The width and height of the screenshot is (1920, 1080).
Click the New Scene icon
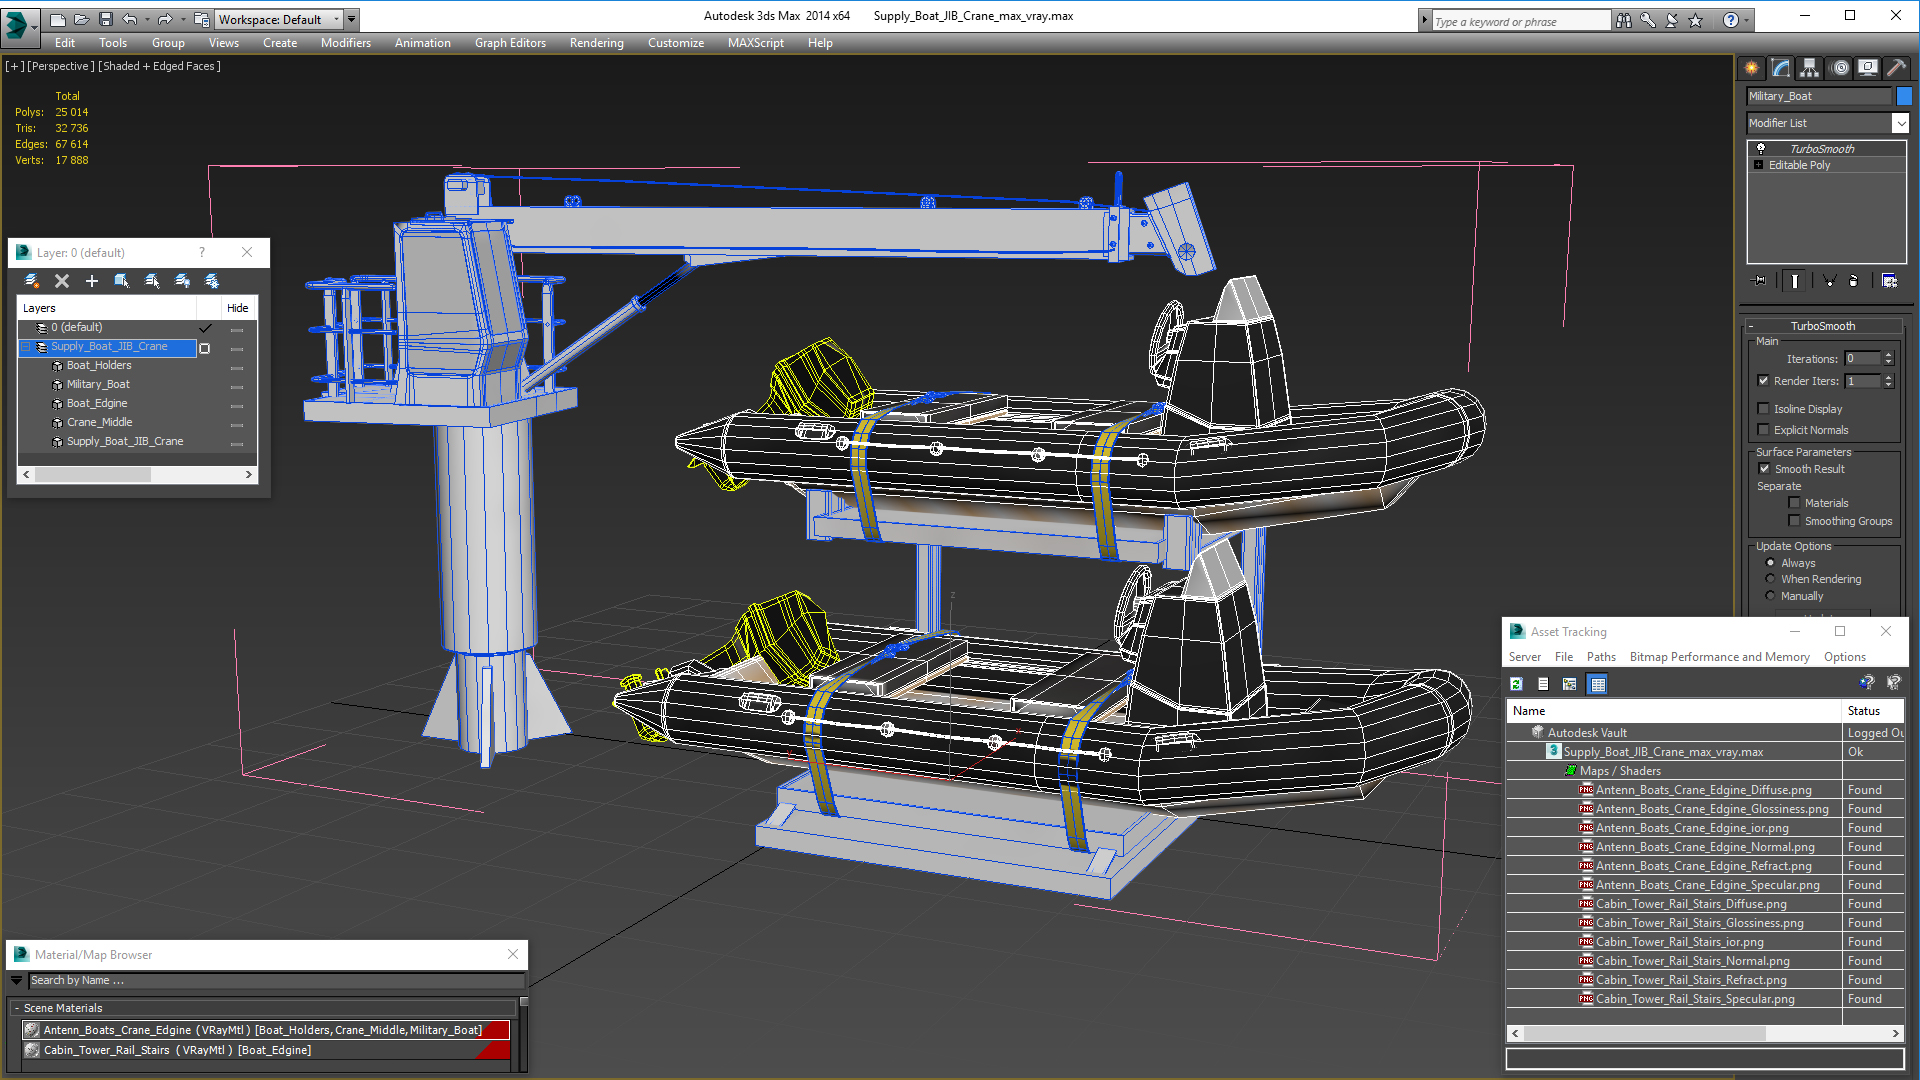57,19
